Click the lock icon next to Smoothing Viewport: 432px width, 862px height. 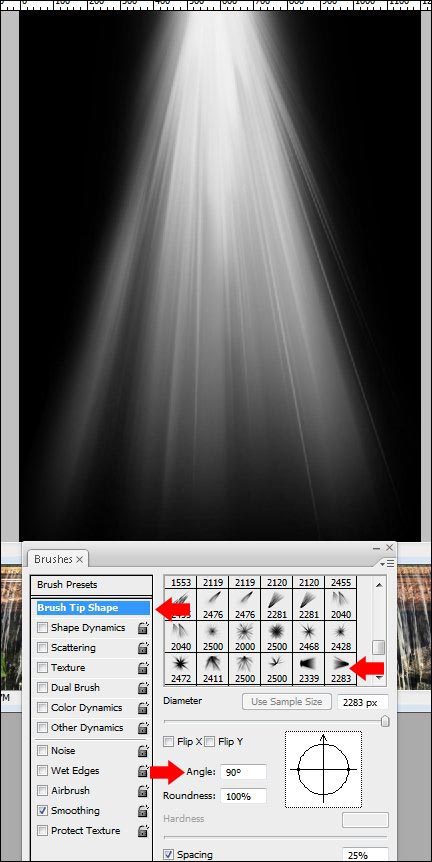pyautogui.click(x=143, y=810)
